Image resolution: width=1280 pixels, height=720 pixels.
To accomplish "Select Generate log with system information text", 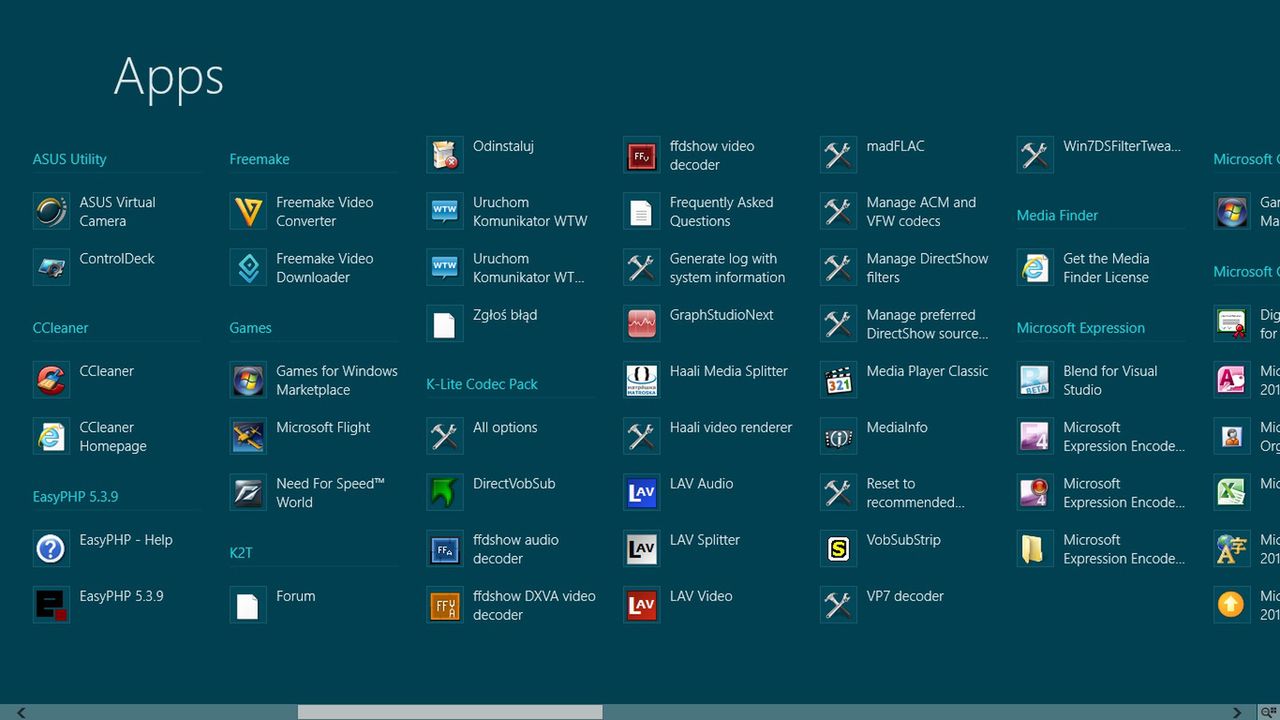I will [727, 268].
